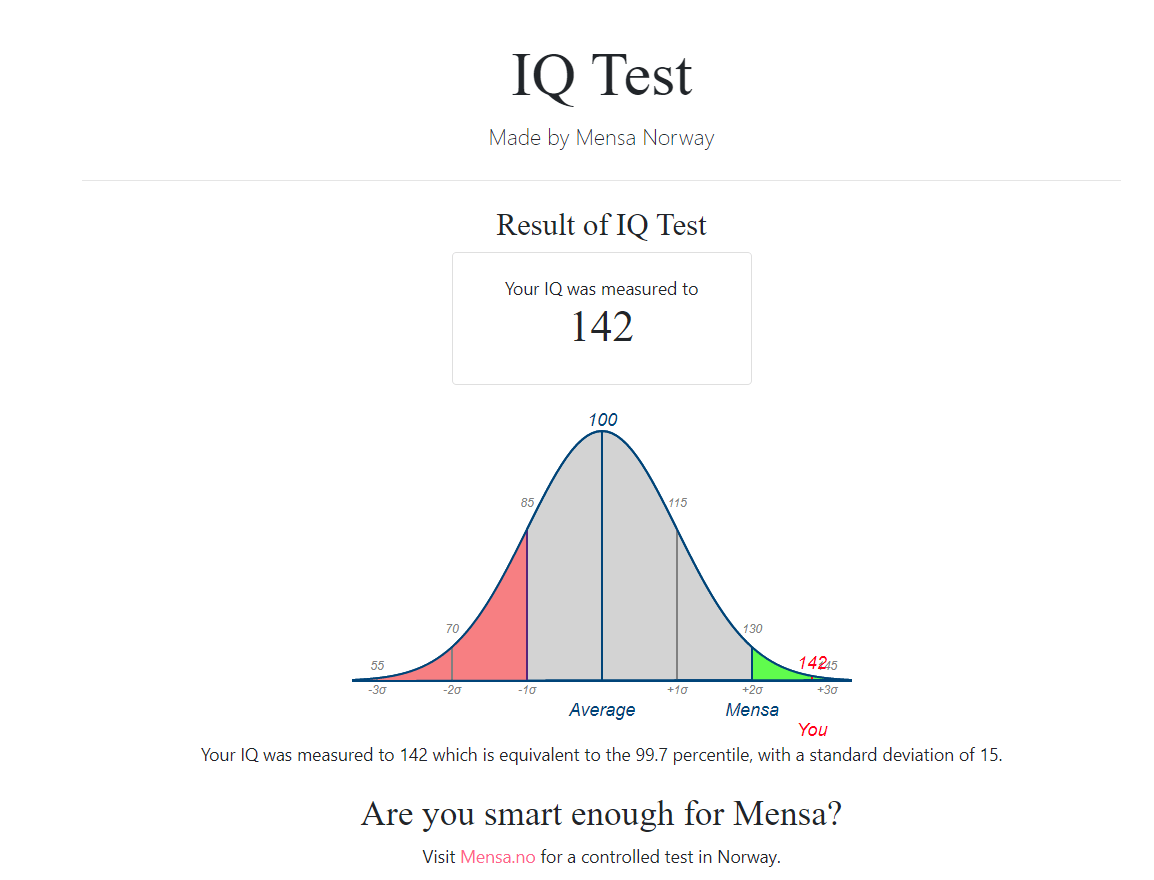Click the Result of IQ Test heading

[x=601, y=225]
